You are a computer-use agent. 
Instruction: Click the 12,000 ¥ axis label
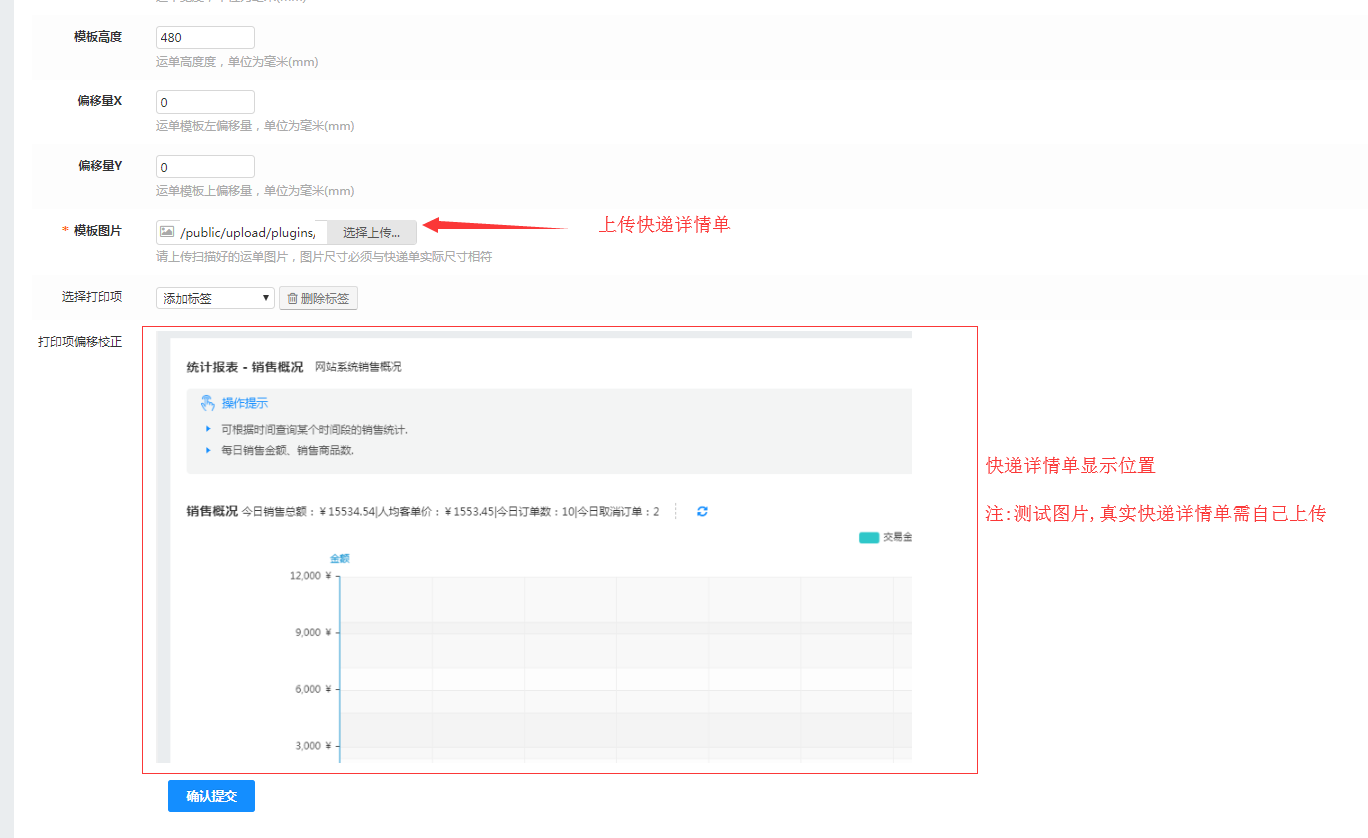pyautogui.click(x=309, y=576)
